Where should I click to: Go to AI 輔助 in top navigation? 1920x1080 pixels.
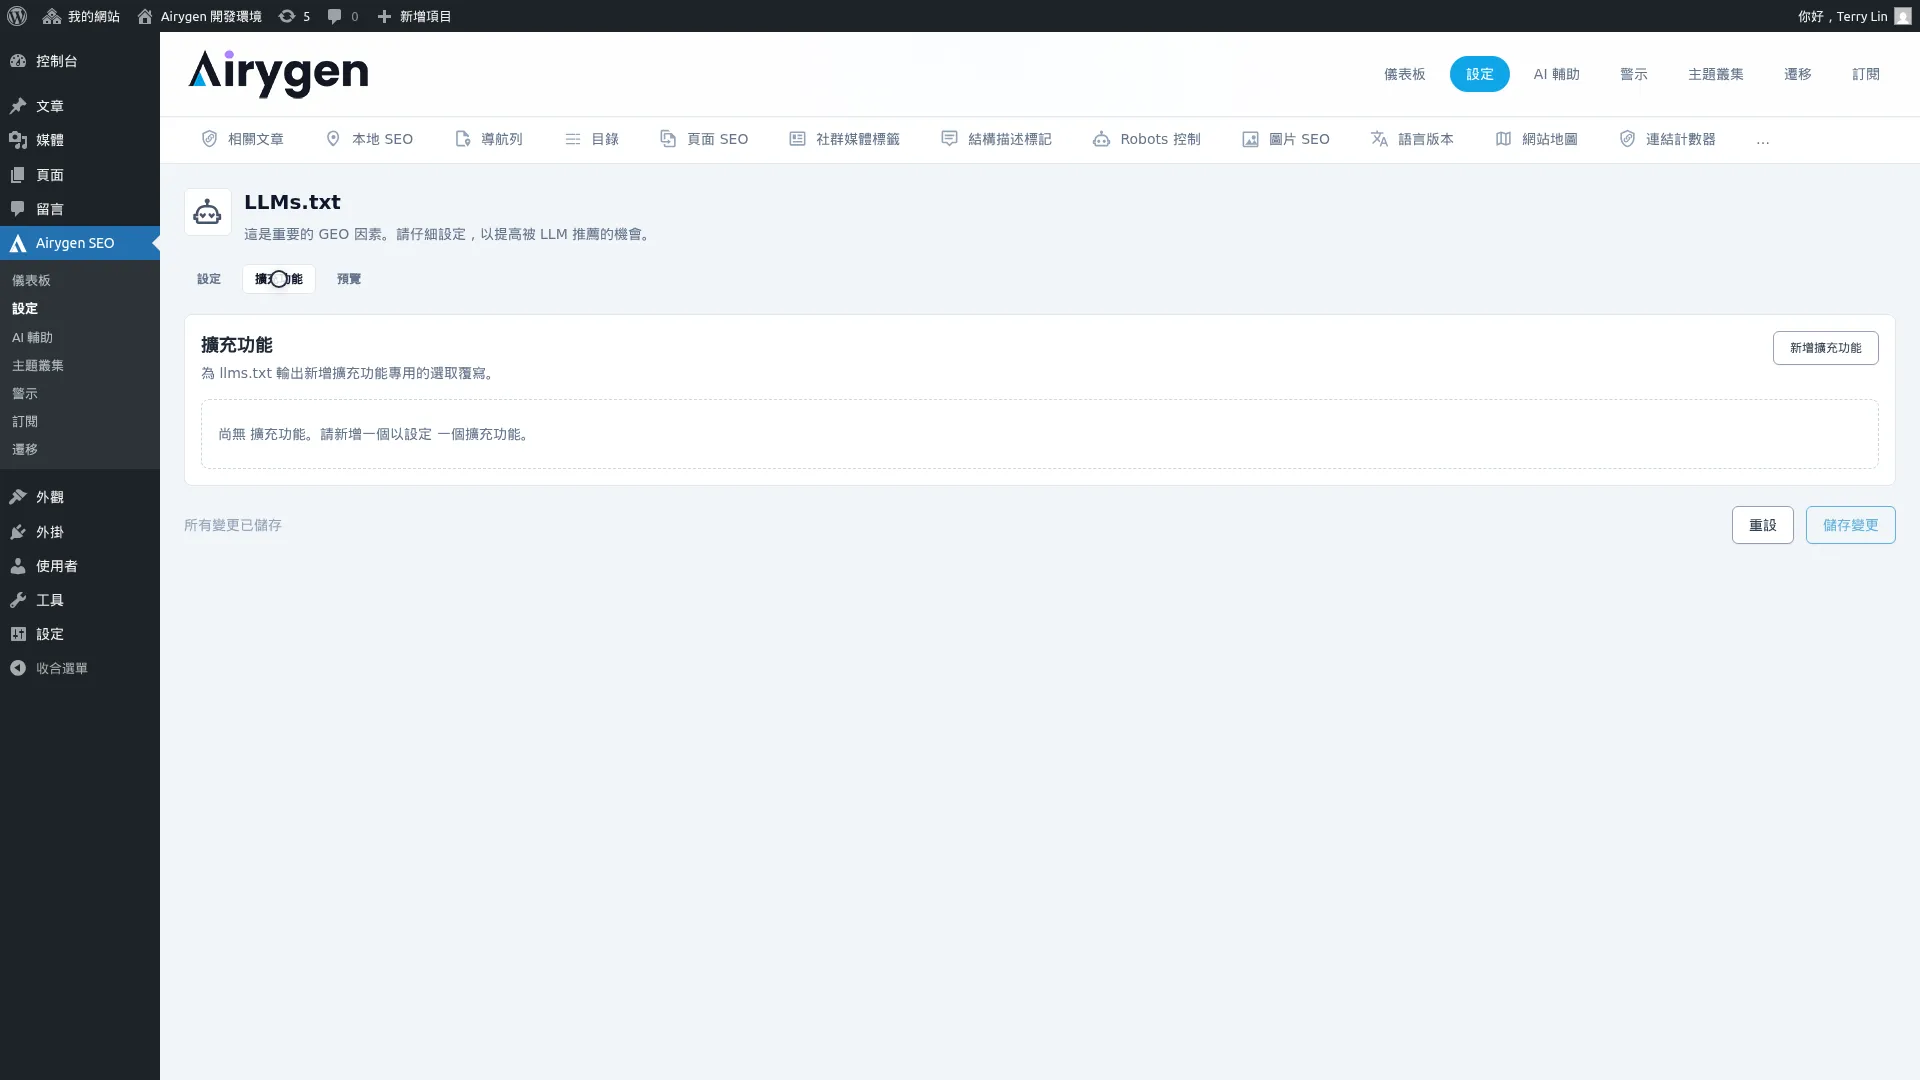coord(1556,74)
